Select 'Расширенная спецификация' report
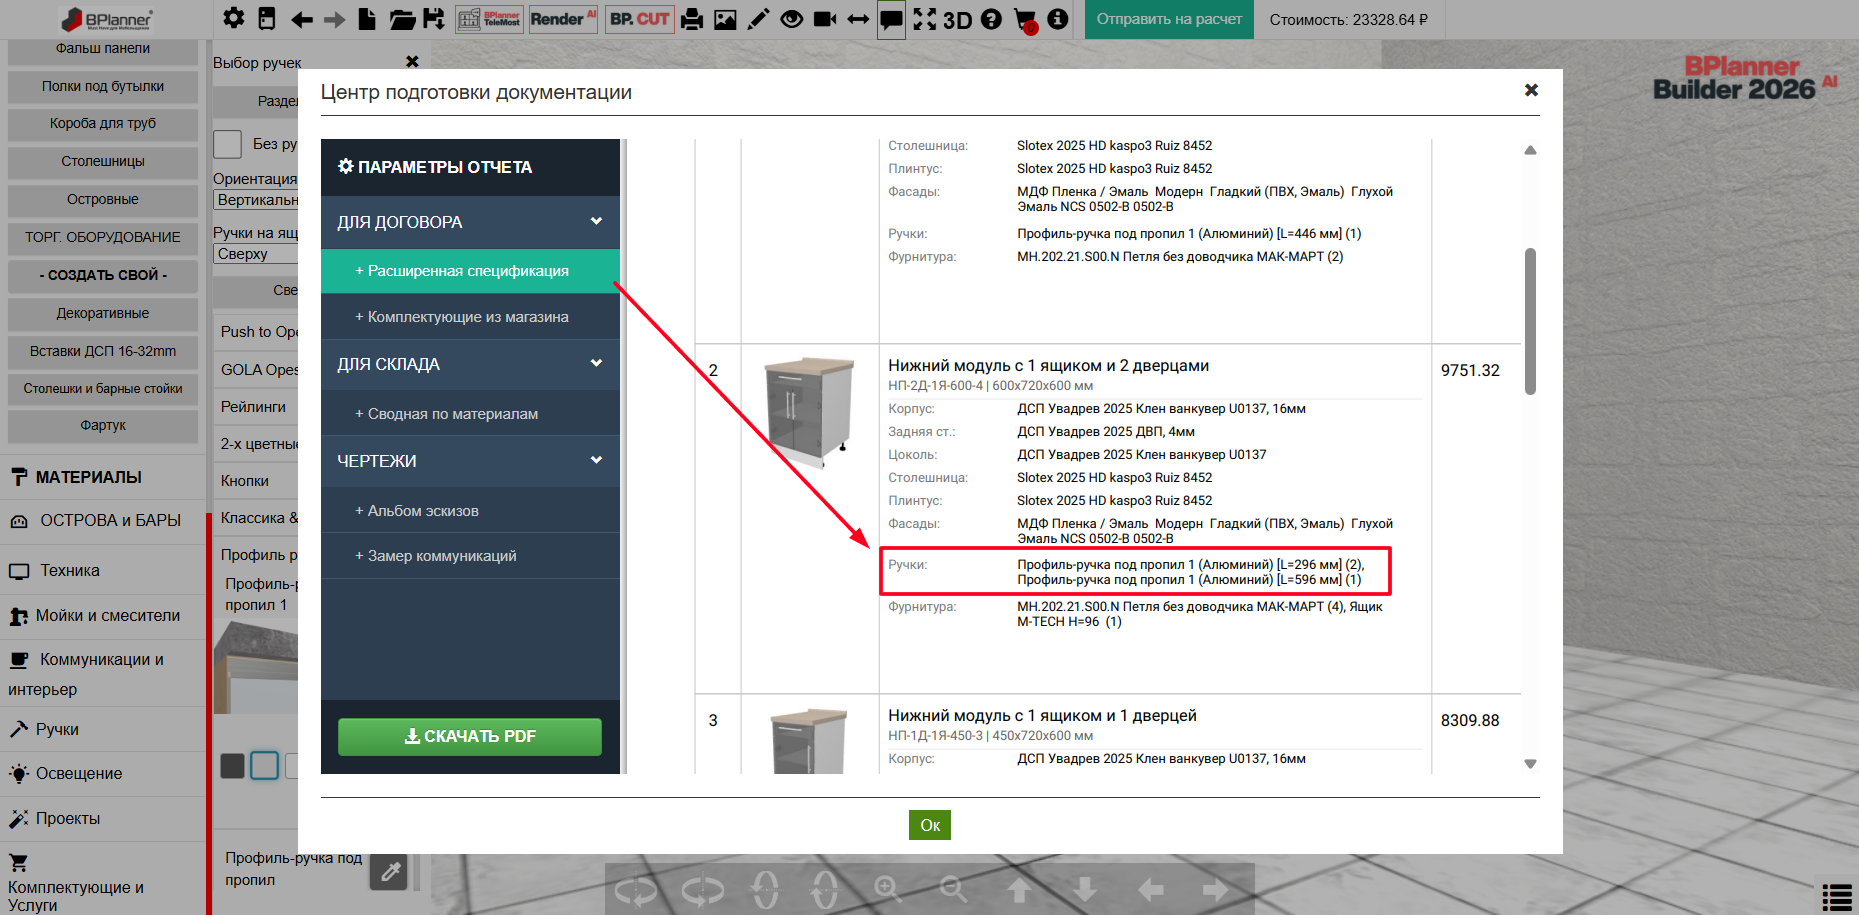 tap(470, 271)
